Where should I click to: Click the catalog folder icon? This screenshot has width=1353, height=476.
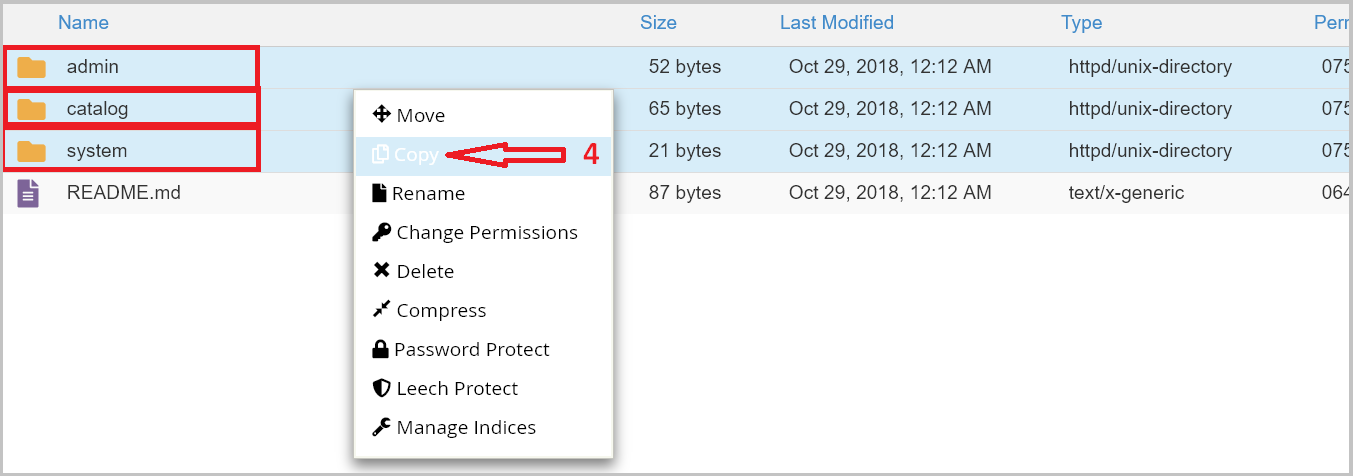[32, 109]
